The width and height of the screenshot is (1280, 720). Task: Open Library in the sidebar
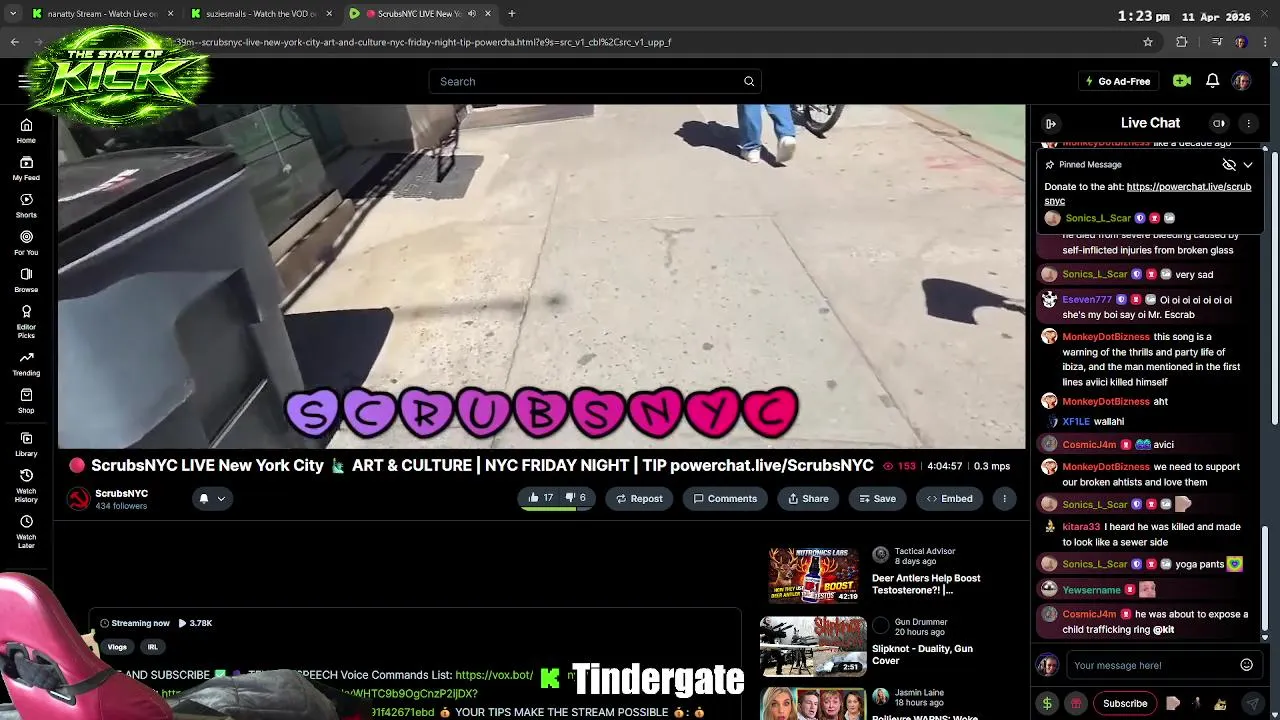tap(26, 445)
